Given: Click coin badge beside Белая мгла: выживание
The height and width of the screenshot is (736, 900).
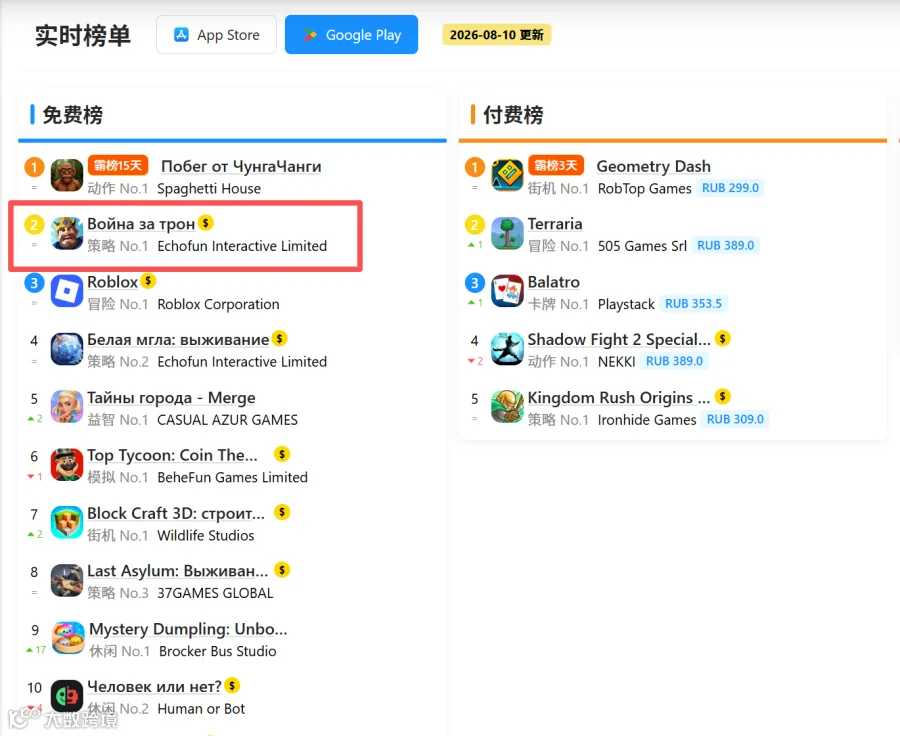Looking at the screenshot, I should 280,338.
